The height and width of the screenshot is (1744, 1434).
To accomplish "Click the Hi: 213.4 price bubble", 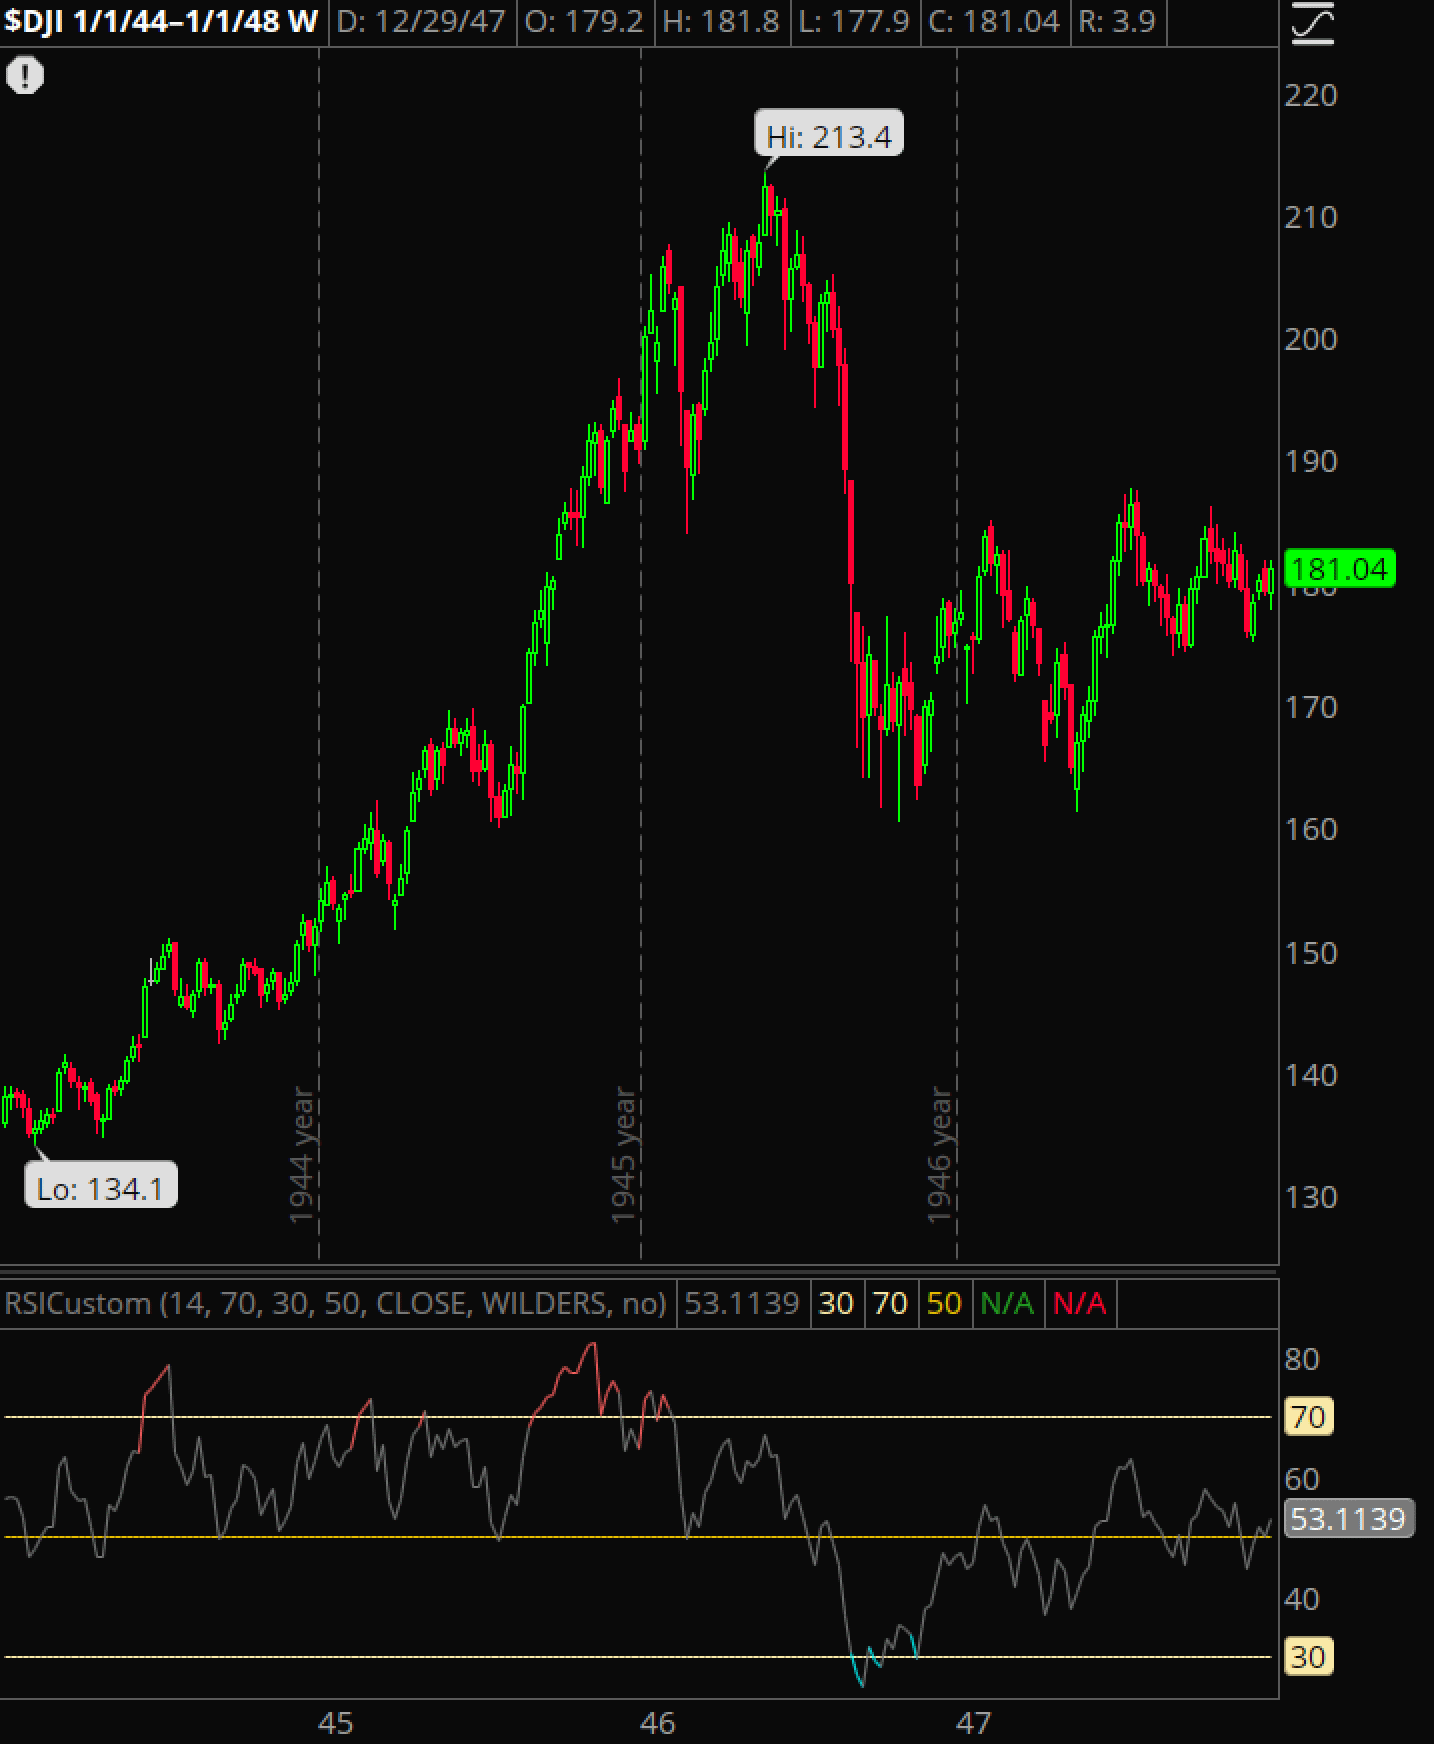I will (829, 136).
